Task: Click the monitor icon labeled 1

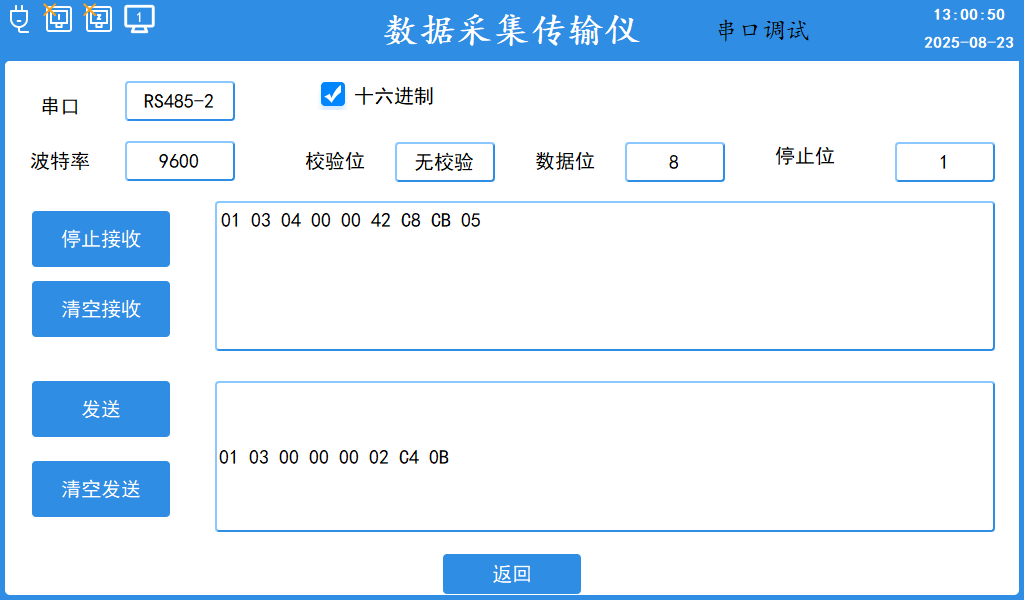Action: (139, 18)
